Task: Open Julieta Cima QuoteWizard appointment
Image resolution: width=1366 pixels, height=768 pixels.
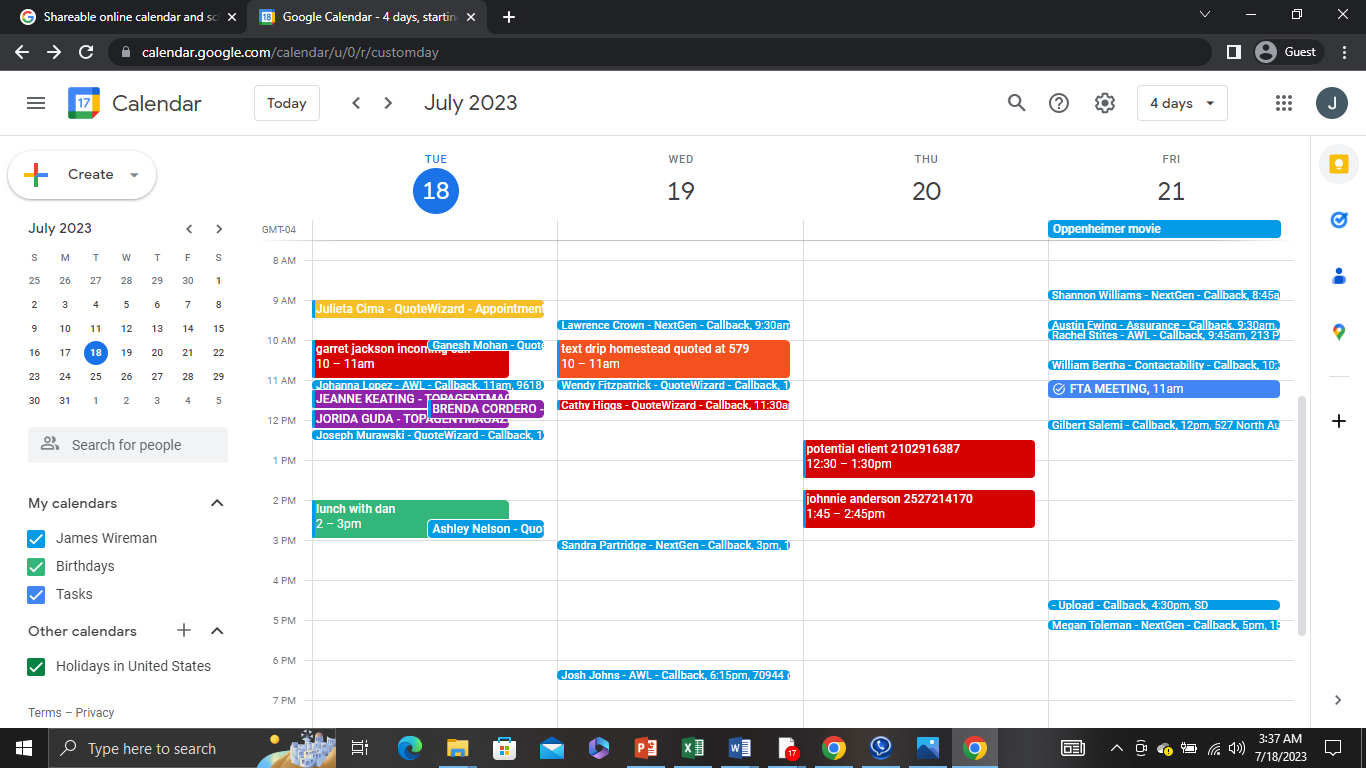Action: tap(428, 309)
